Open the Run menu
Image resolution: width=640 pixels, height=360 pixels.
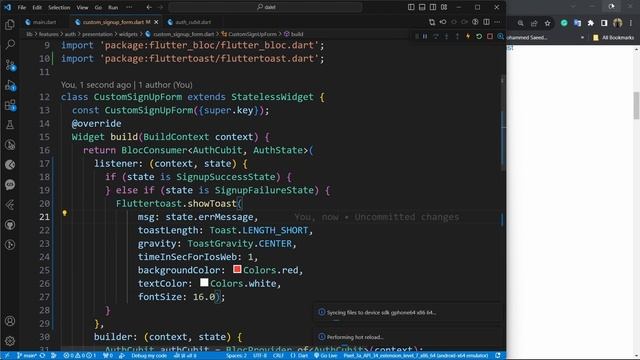113,7
